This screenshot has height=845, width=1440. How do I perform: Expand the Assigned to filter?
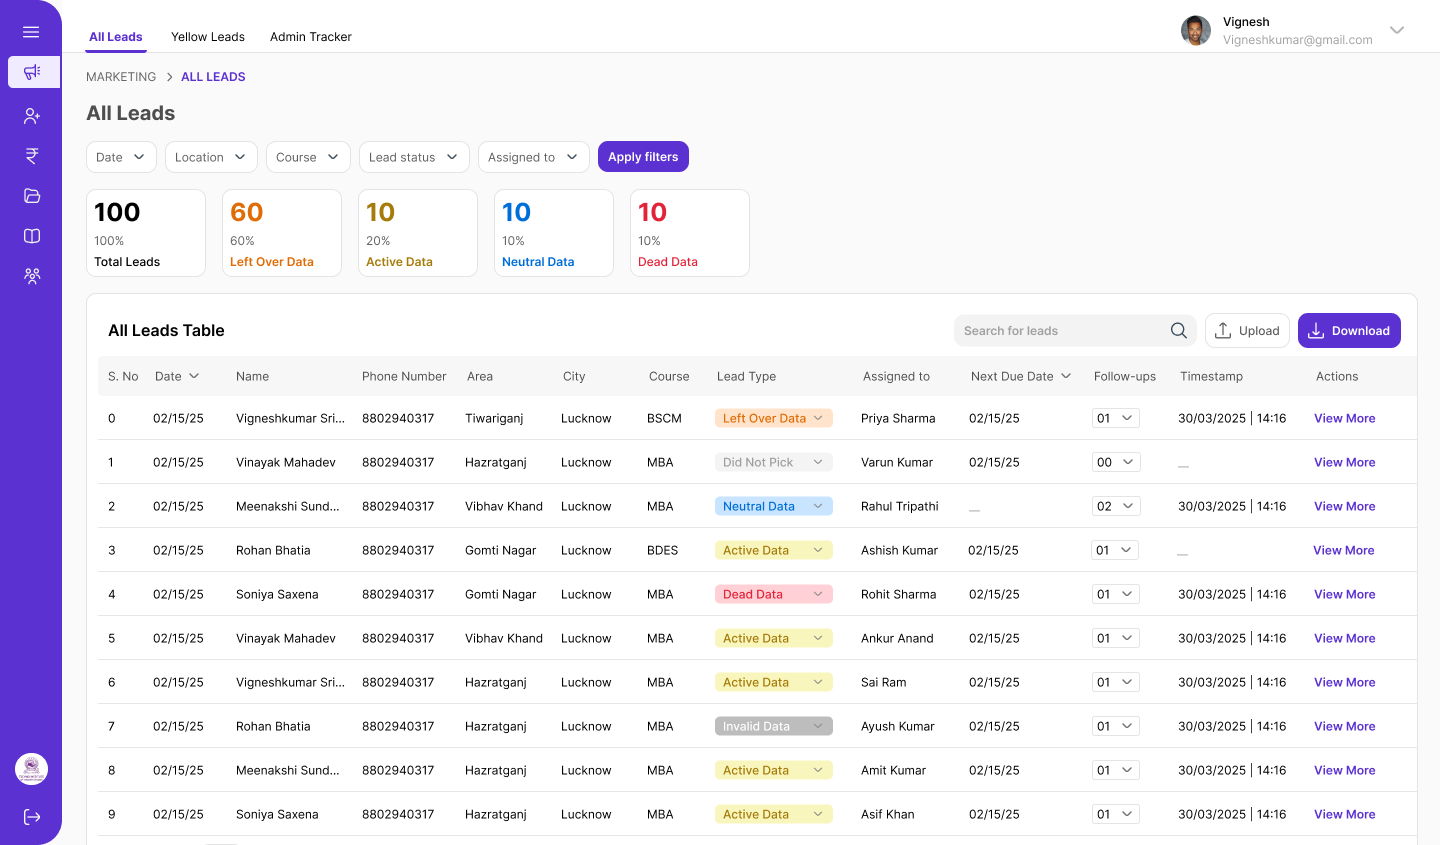tap(533, 156)
